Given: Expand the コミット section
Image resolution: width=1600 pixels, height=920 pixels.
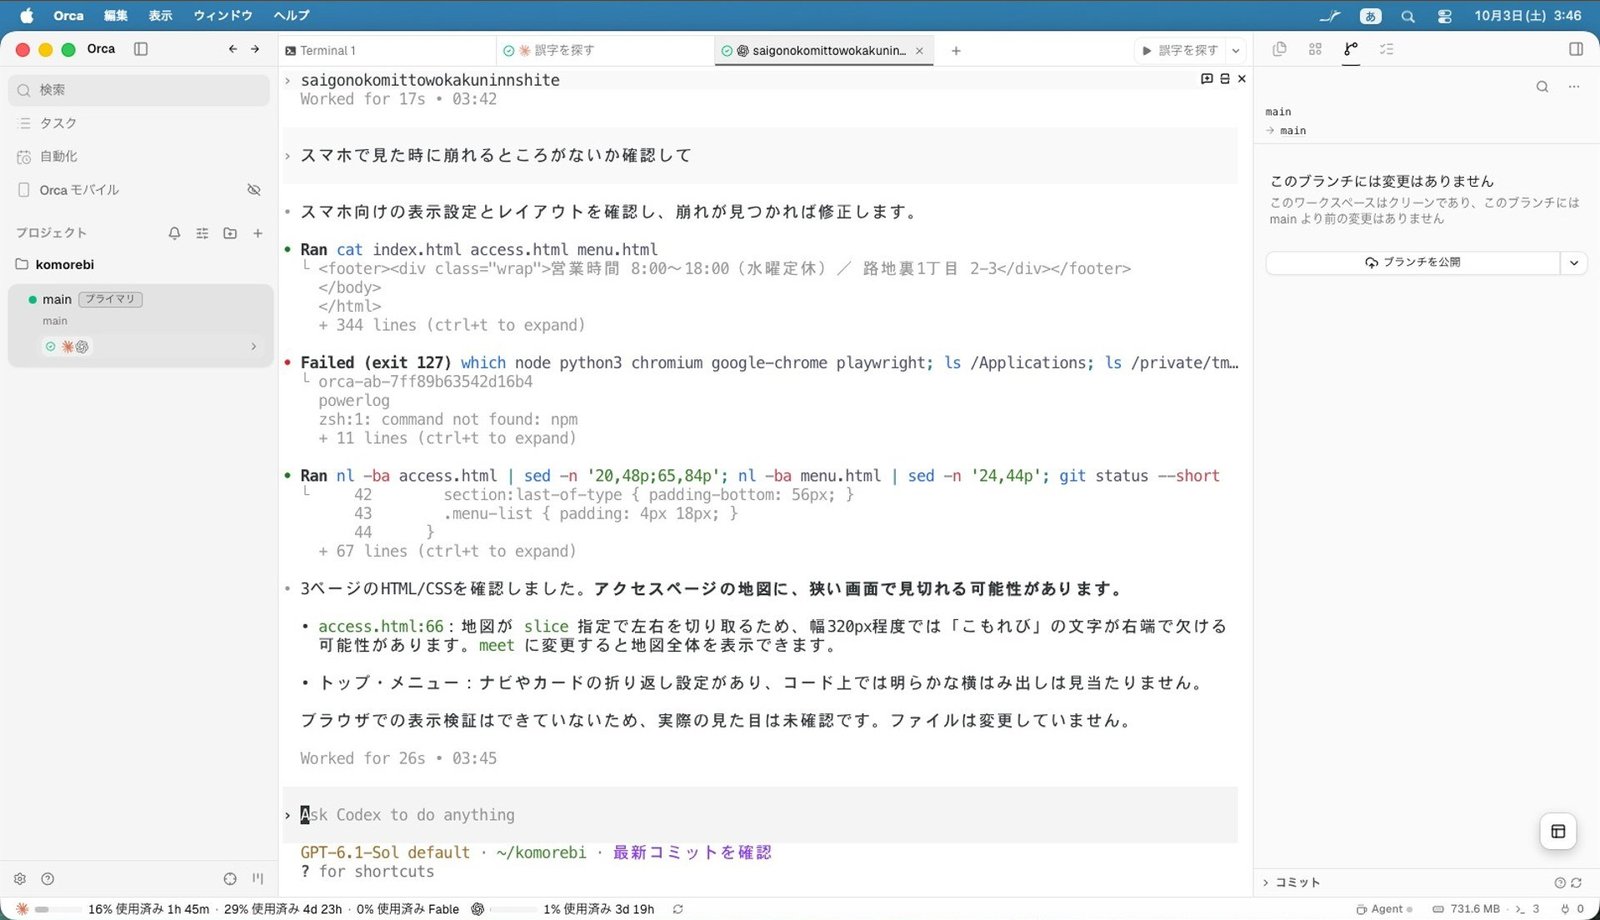Looking at the screenshot, I should click(x=1292, y=882).
